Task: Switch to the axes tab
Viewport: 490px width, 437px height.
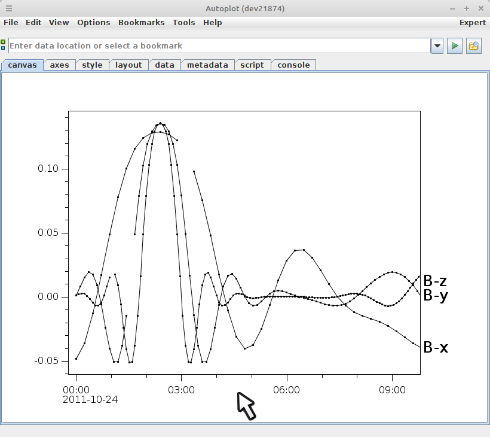Action: tap(59, 65)
